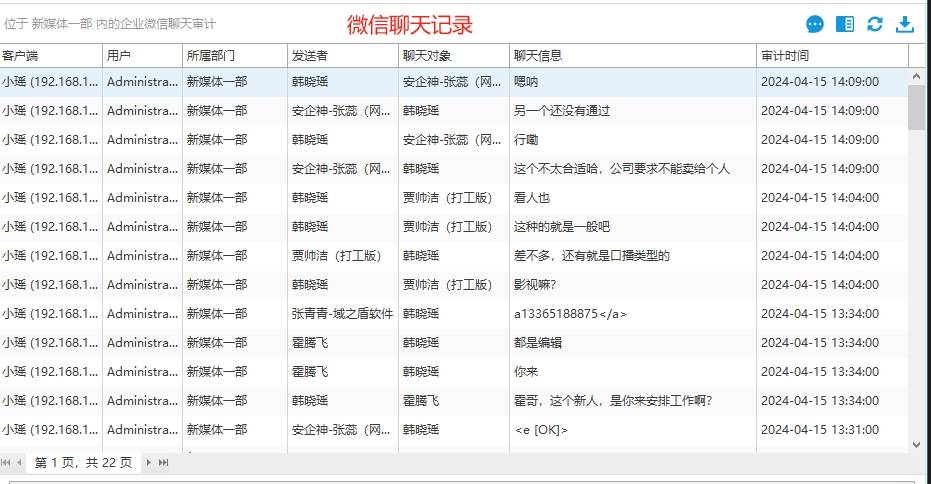The height and width of the screenshot is (484, 931).
Task: Click Administra... user in 影视嘛 row
Action: click(x=142, y=285)
